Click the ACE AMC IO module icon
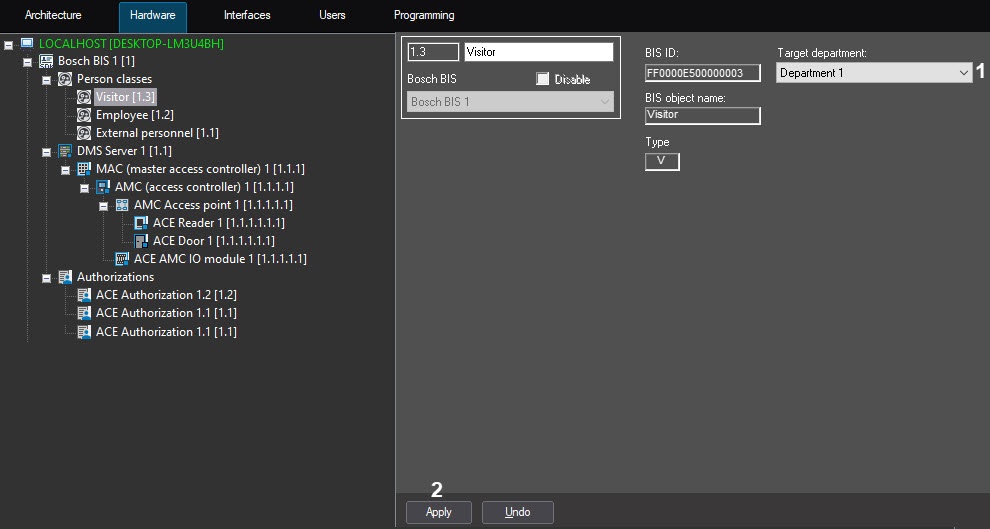Image resolution: width=990 pixels, height=529 pixels. tap(122, 259)
